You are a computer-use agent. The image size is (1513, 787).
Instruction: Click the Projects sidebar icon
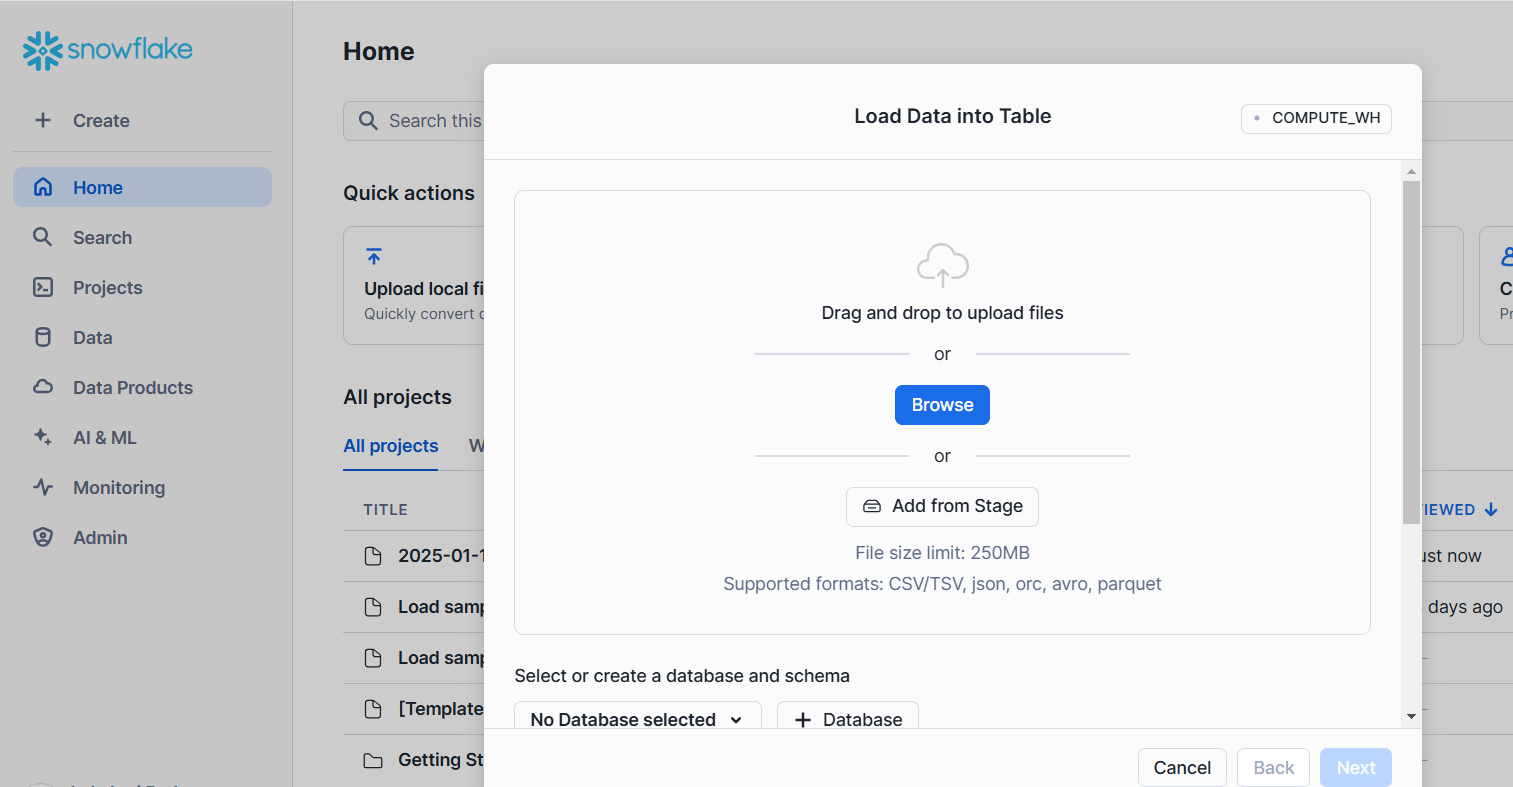43,288
